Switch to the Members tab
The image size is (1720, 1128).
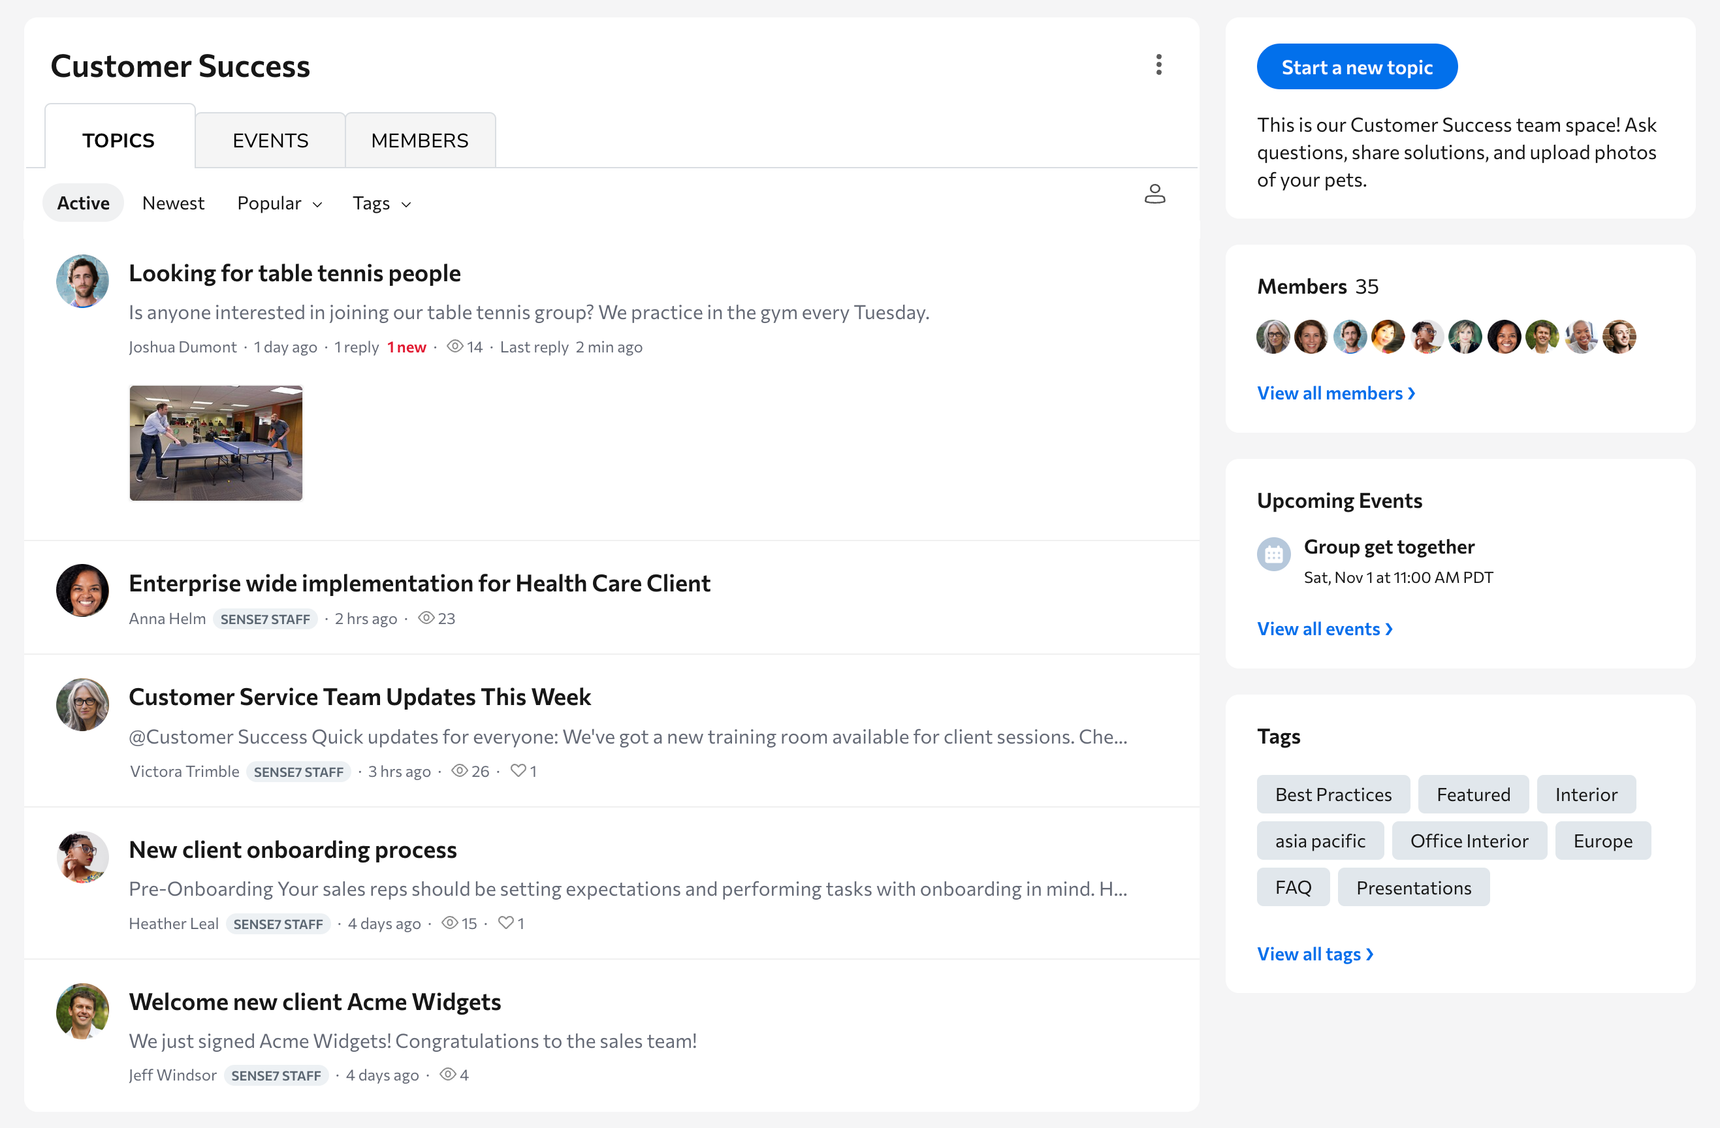tap(419, 140)
